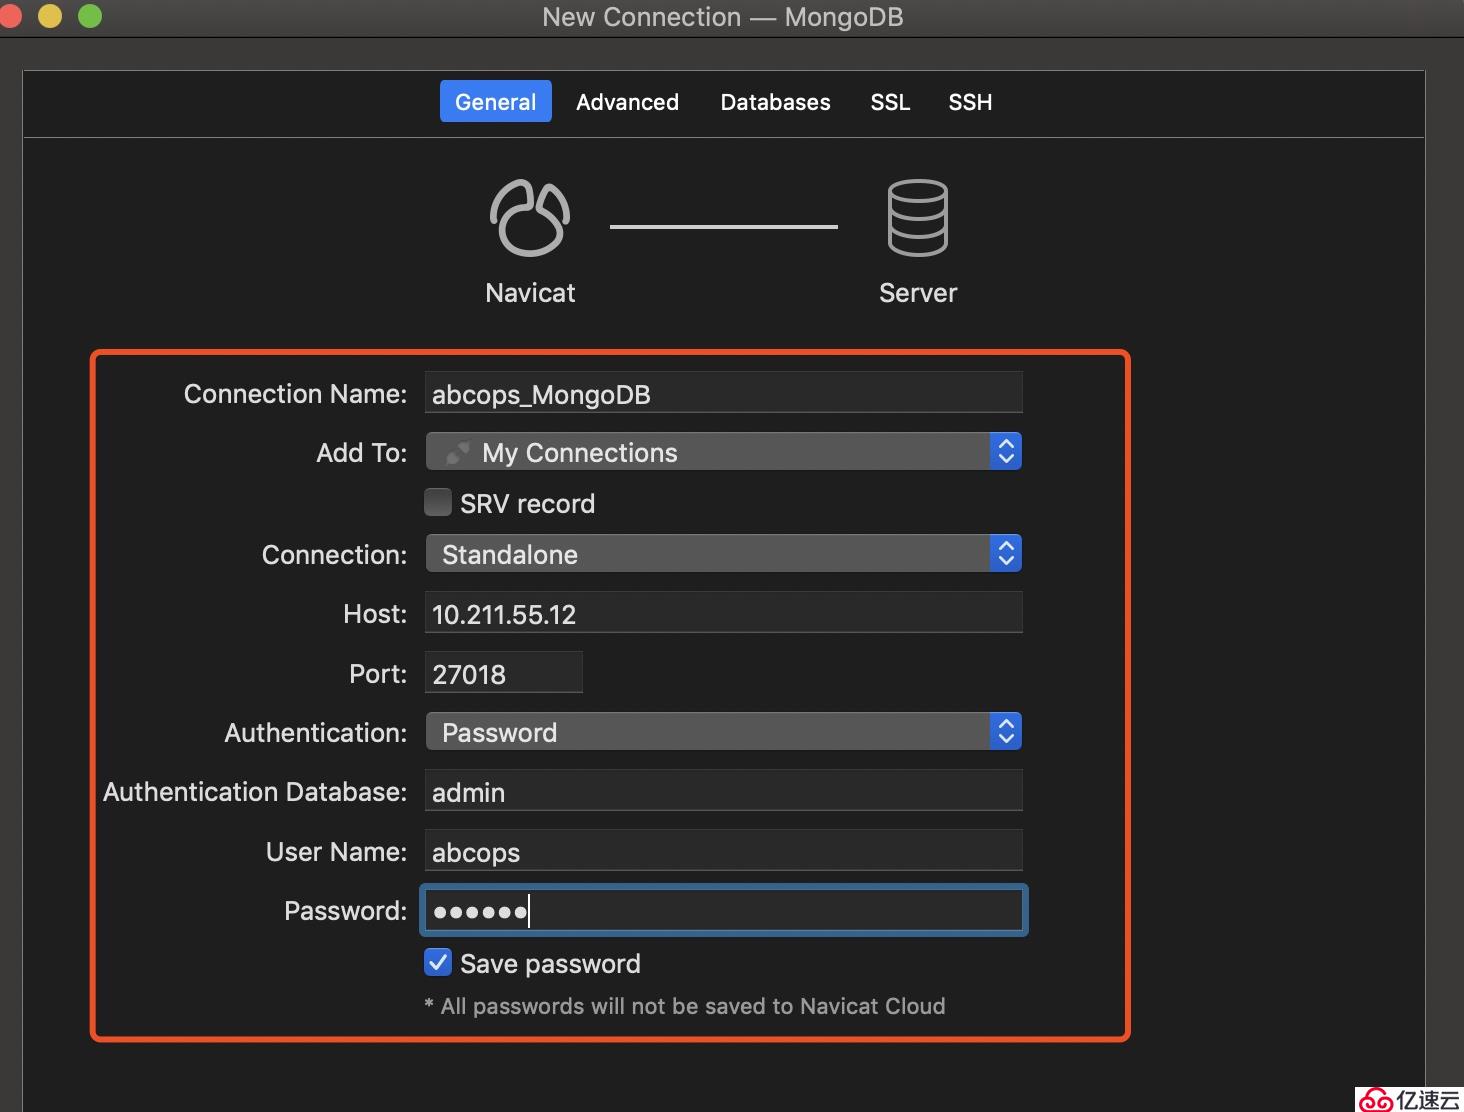
Task: Open the Connection type dropdown
Action: click(724, 554)
